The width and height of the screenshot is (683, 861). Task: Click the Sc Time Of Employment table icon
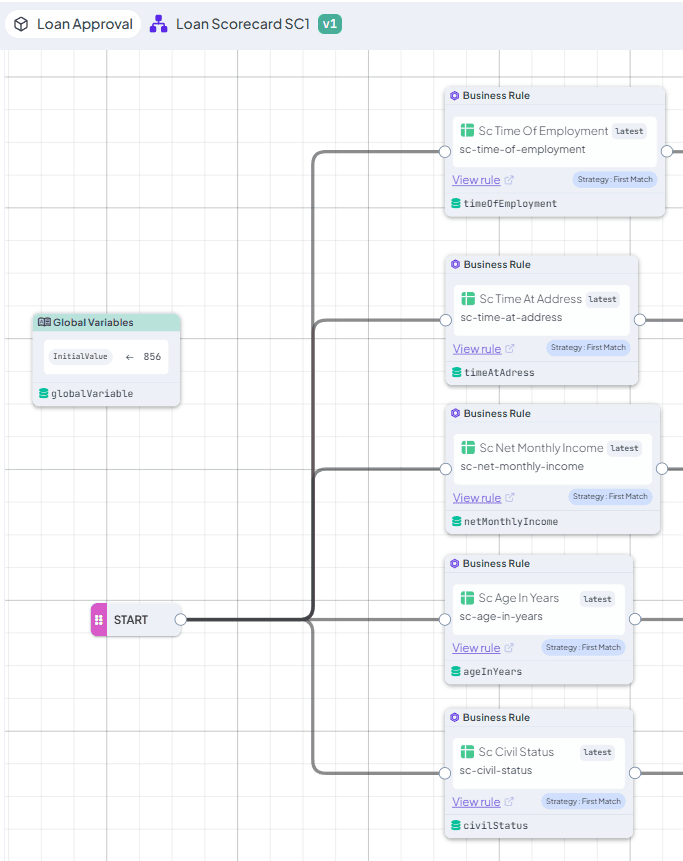(x=467, y=130)
